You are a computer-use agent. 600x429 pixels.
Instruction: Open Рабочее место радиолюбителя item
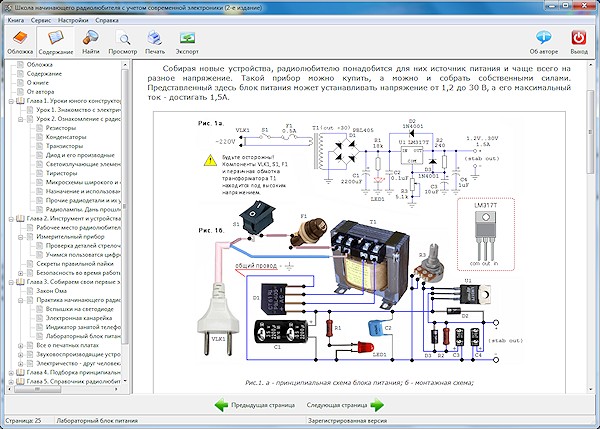pos(78,228)
